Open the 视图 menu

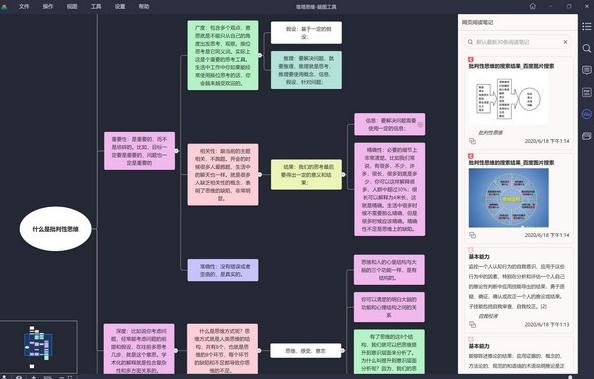click(72, 6)
